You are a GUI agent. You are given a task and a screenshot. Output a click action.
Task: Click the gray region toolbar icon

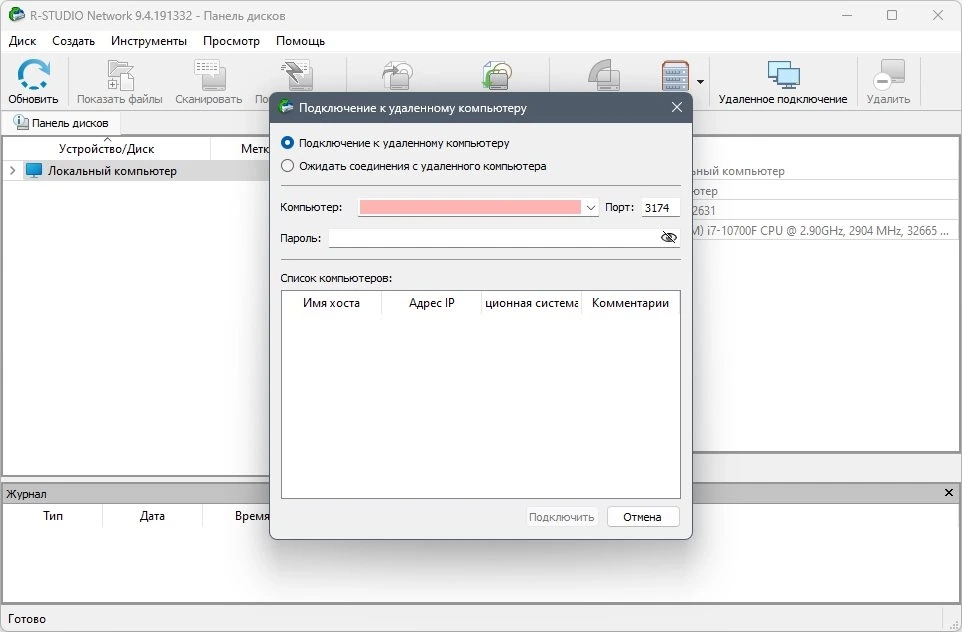point(604,76)
